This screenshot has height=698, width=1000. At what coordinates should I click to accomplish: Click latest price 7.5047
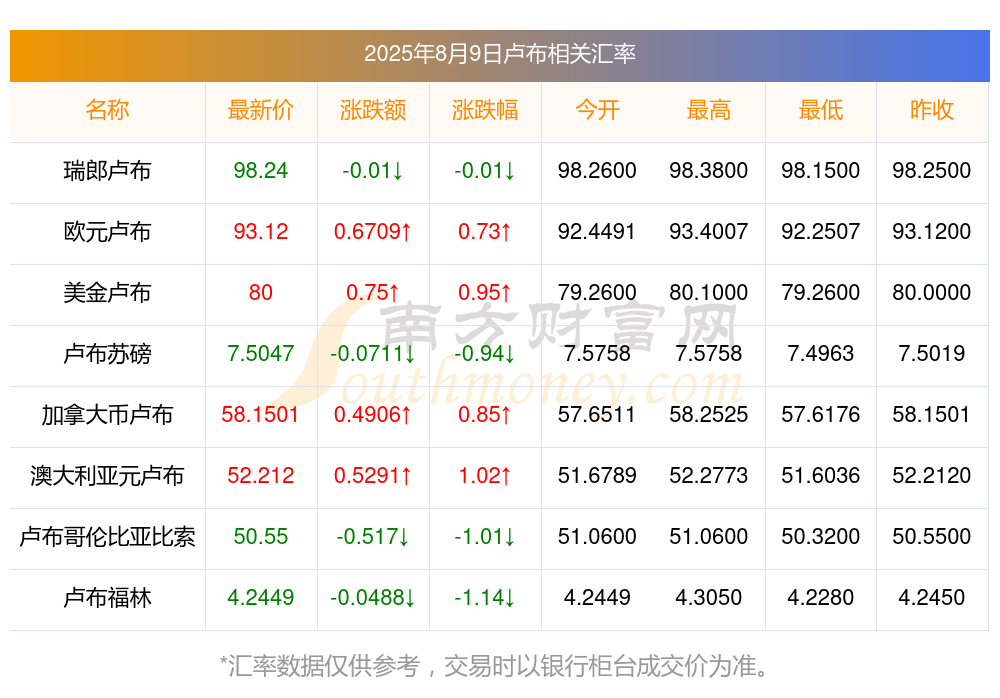(x=260, y=353)
